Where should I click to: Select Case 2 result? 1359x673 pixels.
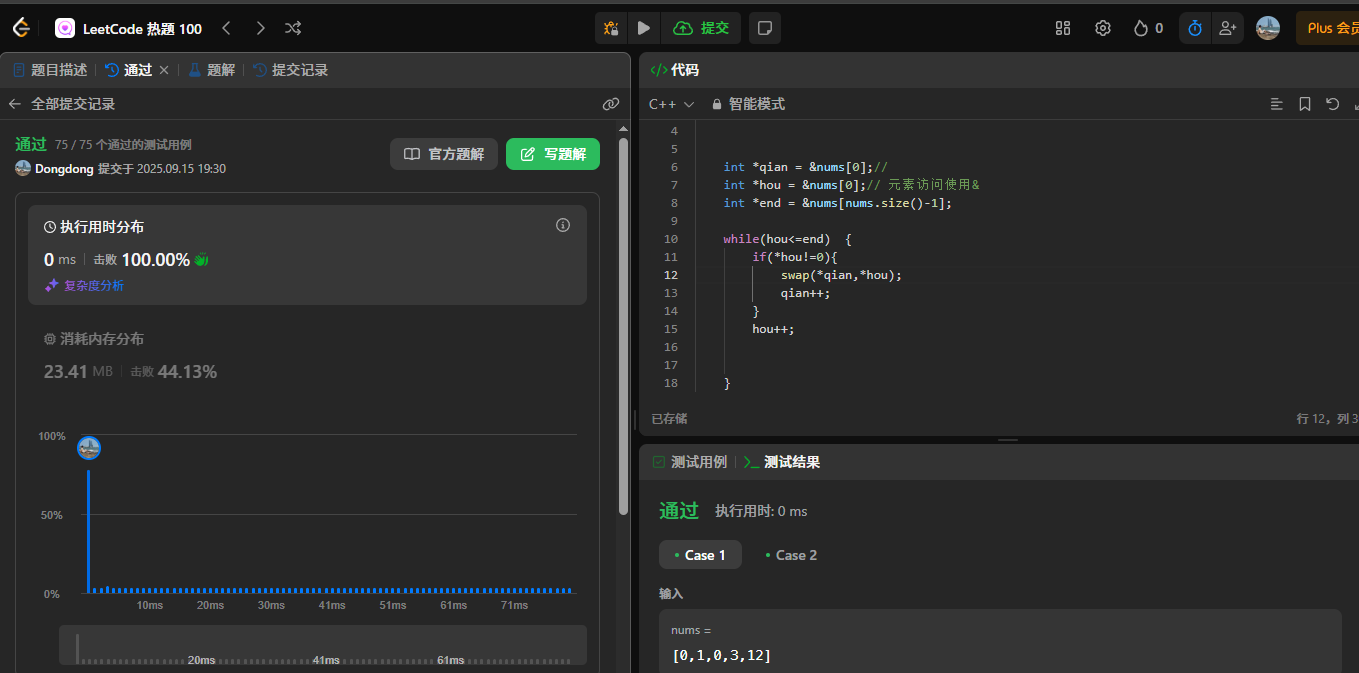tap(791, 555)
